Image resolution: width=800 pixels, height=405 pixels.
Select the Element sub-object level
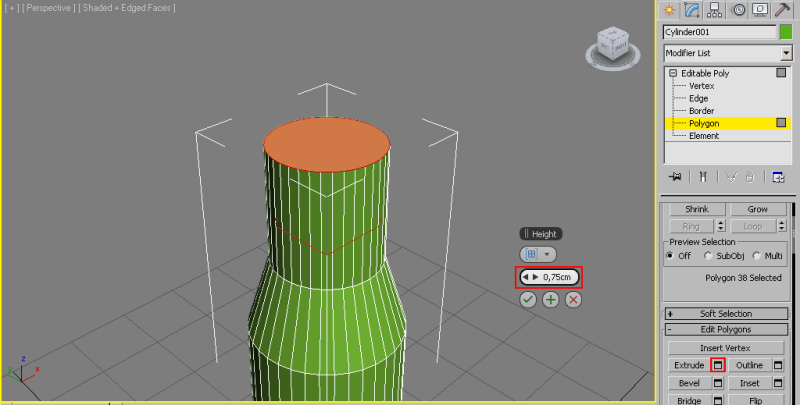tap(704, 136)
